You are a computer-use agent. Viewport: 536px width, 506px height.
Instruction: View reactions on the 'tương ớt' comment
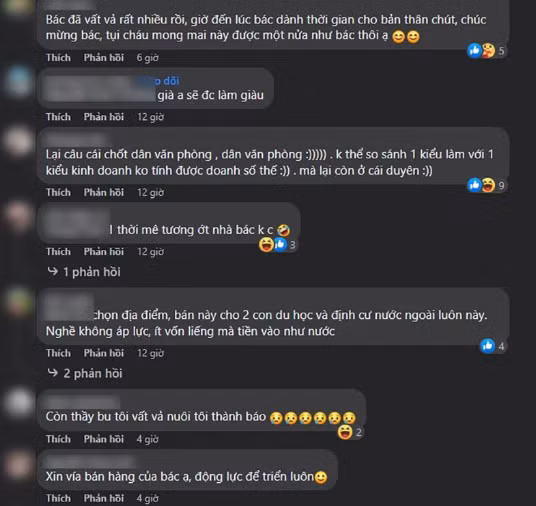click(x=277, y=245)
